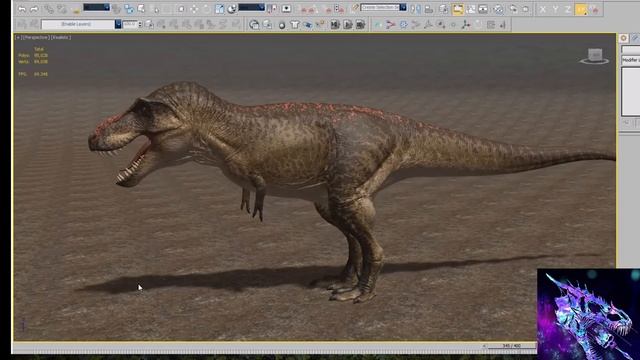The image size is (640, 360).
Task: Select the Select and Link chain tool
Action: (49, 9)
